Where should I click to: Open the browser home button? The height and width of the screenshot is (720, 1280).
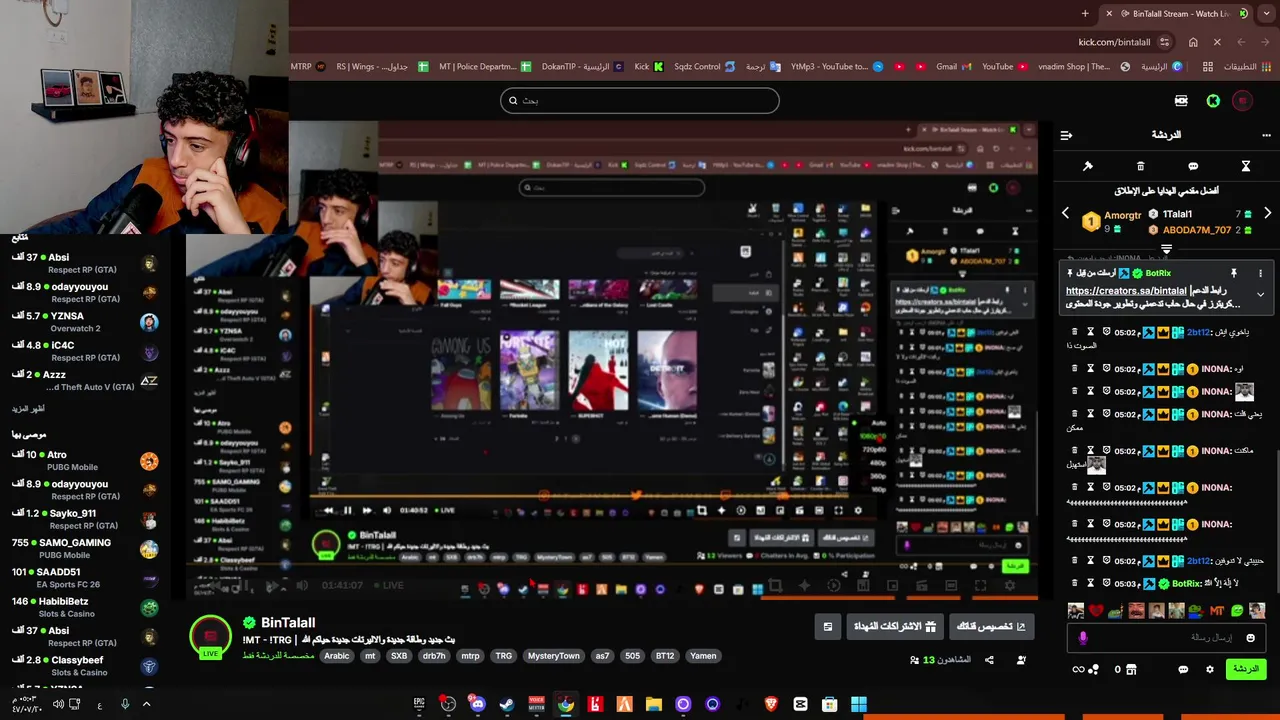(1193, 42)
